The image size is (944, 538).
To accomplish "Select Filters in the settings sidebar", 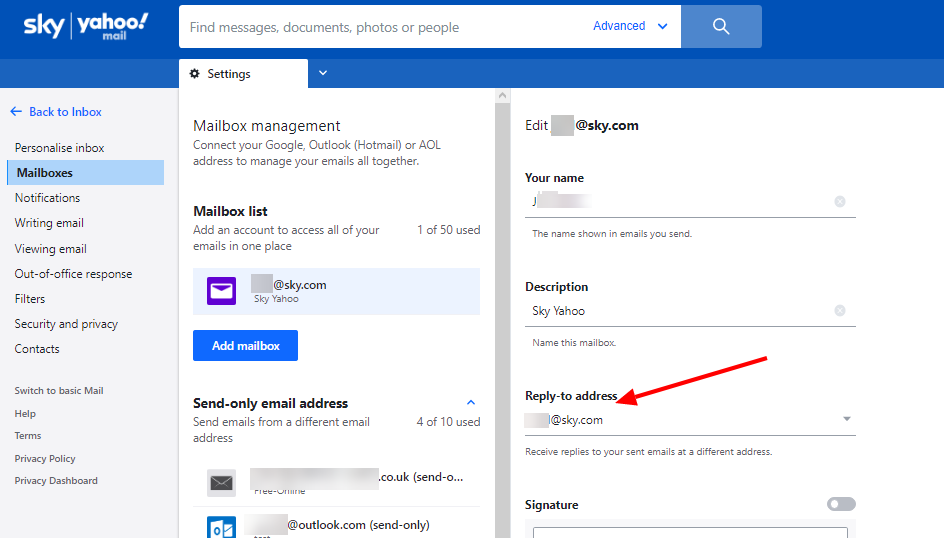I will (30, 299).
